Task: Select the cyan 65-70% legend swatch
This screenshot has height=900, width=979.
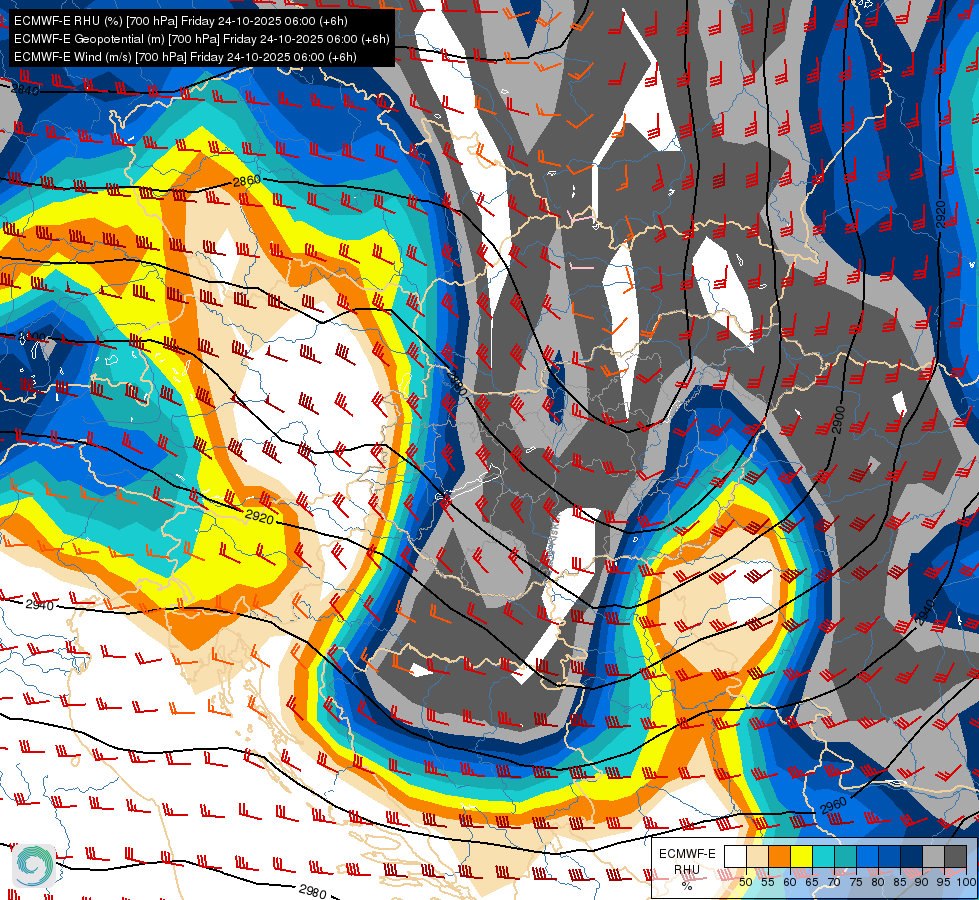Action: click(x=823, y=856)
